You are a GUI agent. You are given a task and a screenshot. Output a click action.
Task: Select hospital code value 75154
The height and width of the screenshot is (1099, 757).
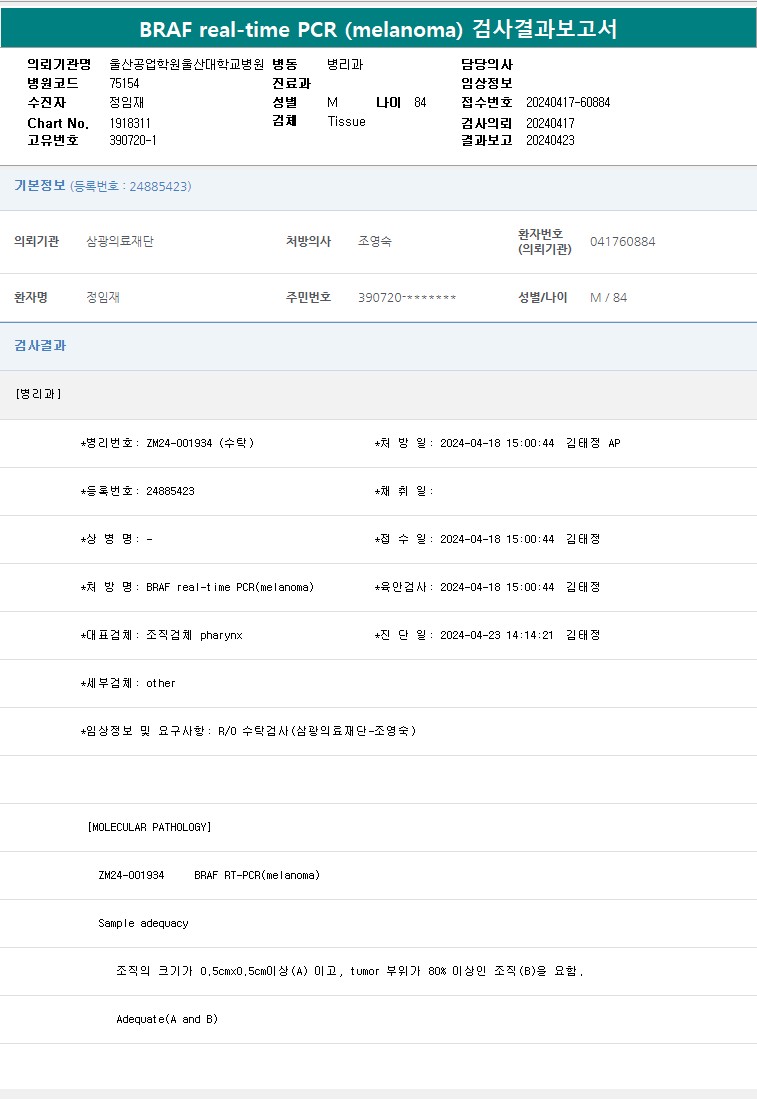(124, 83)
